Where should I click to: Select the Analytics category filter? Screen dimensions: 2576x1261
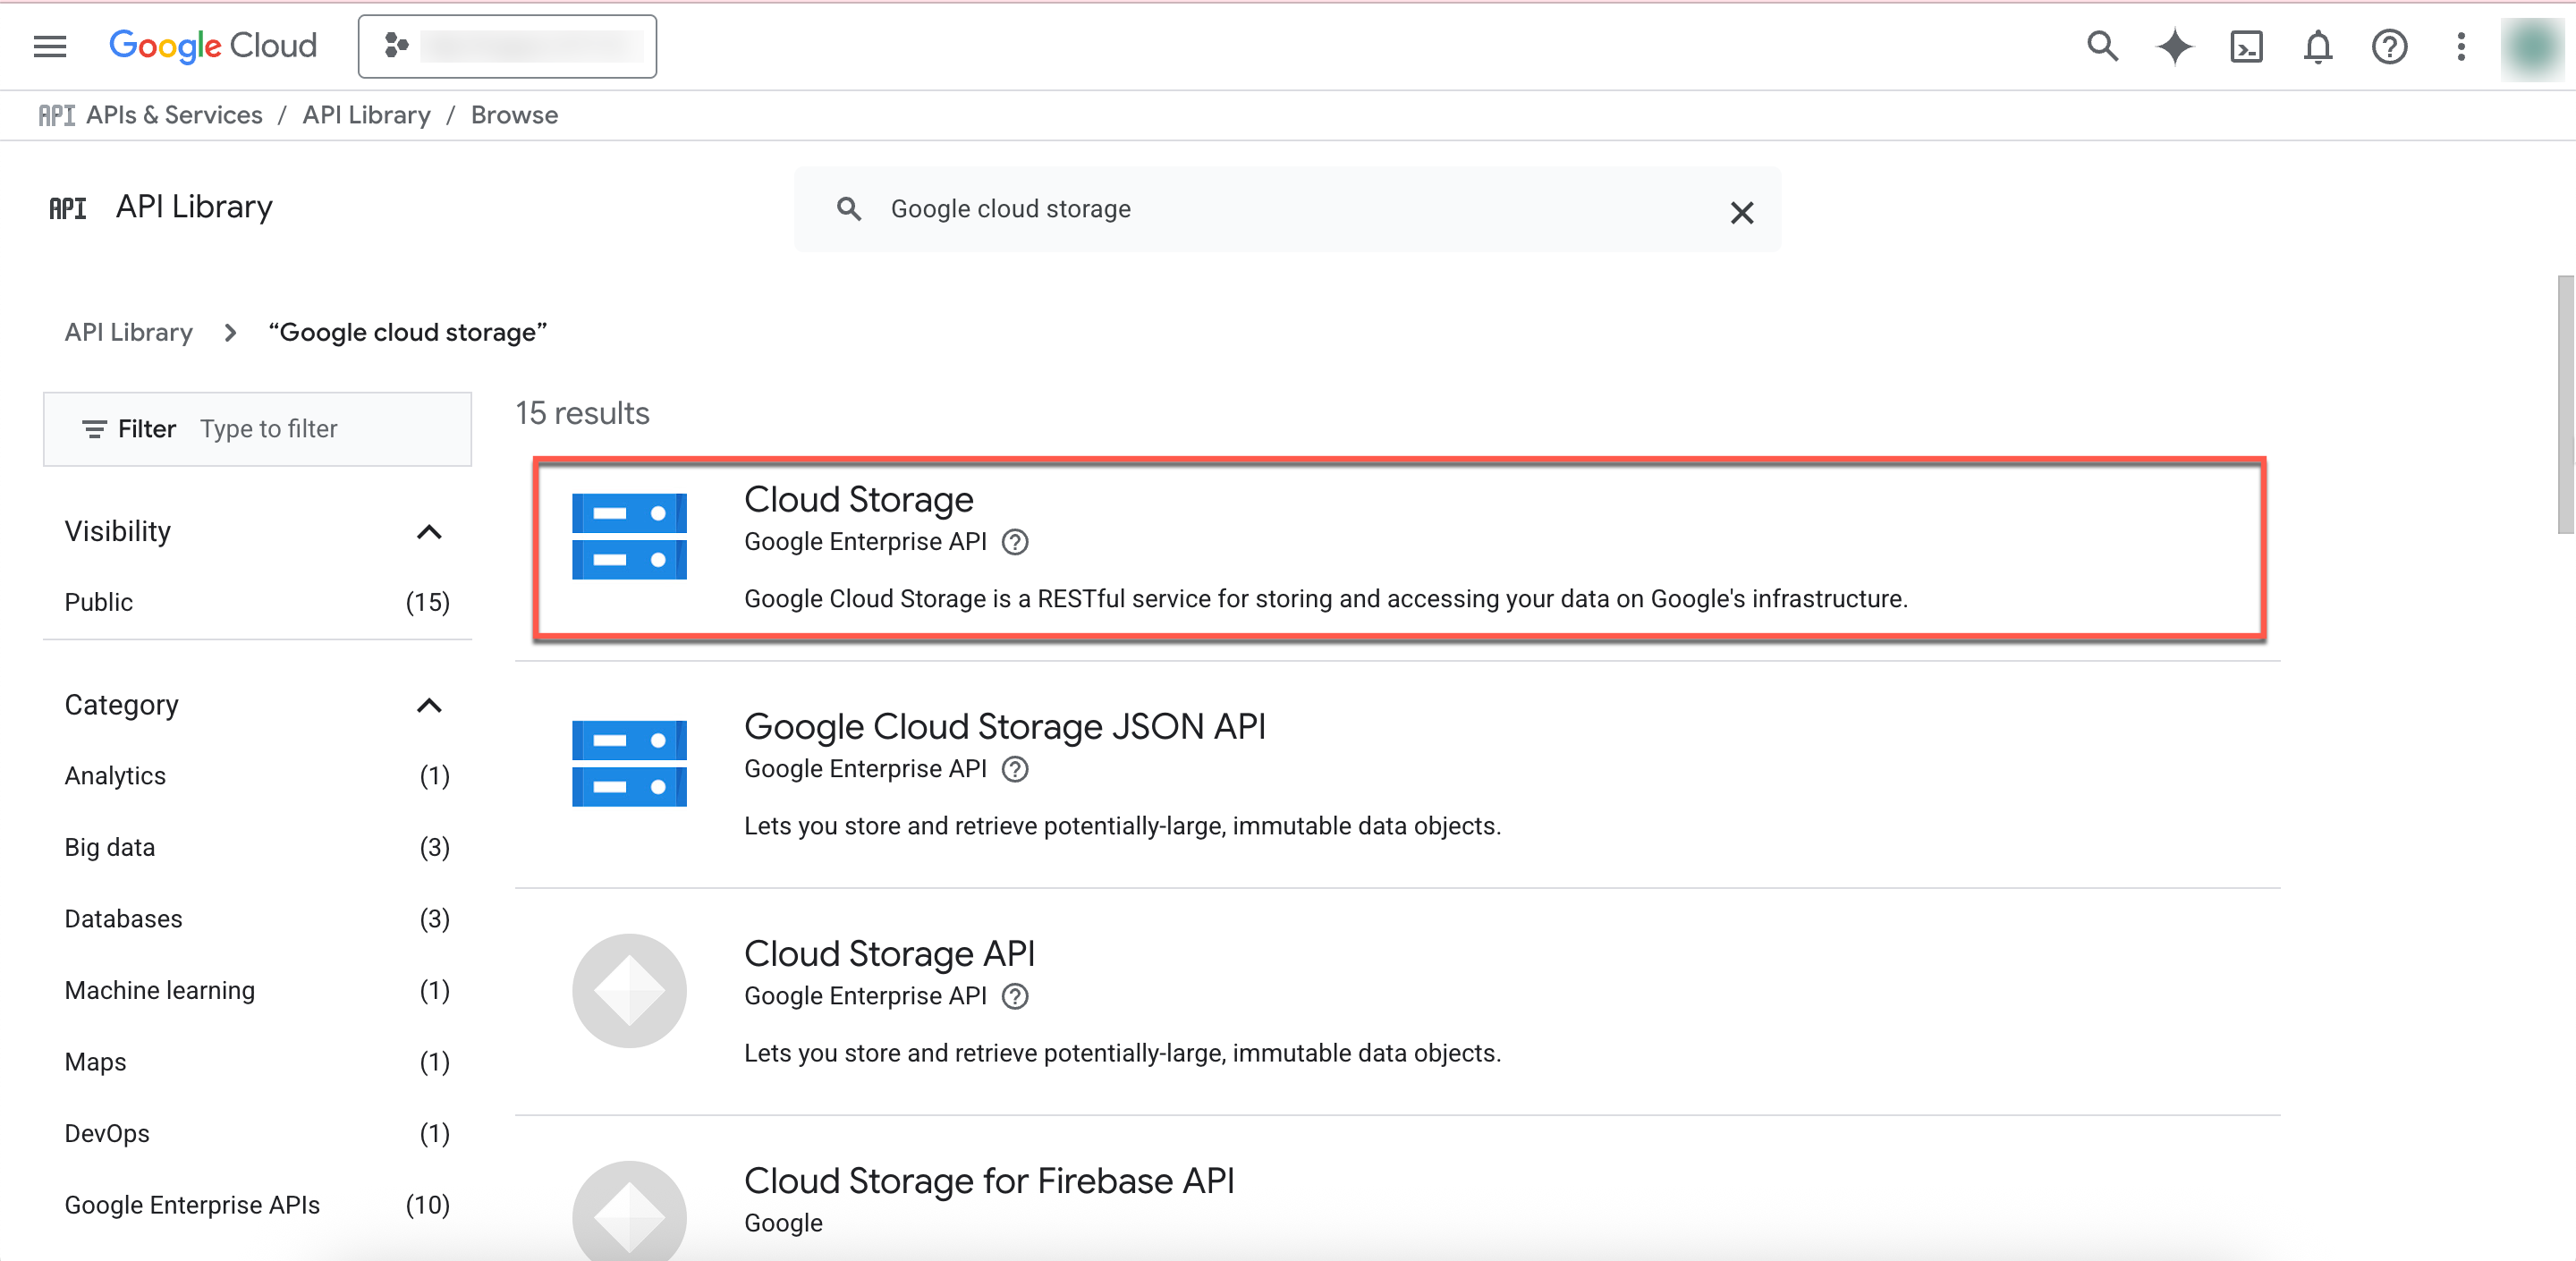click(x=115, y=775)
